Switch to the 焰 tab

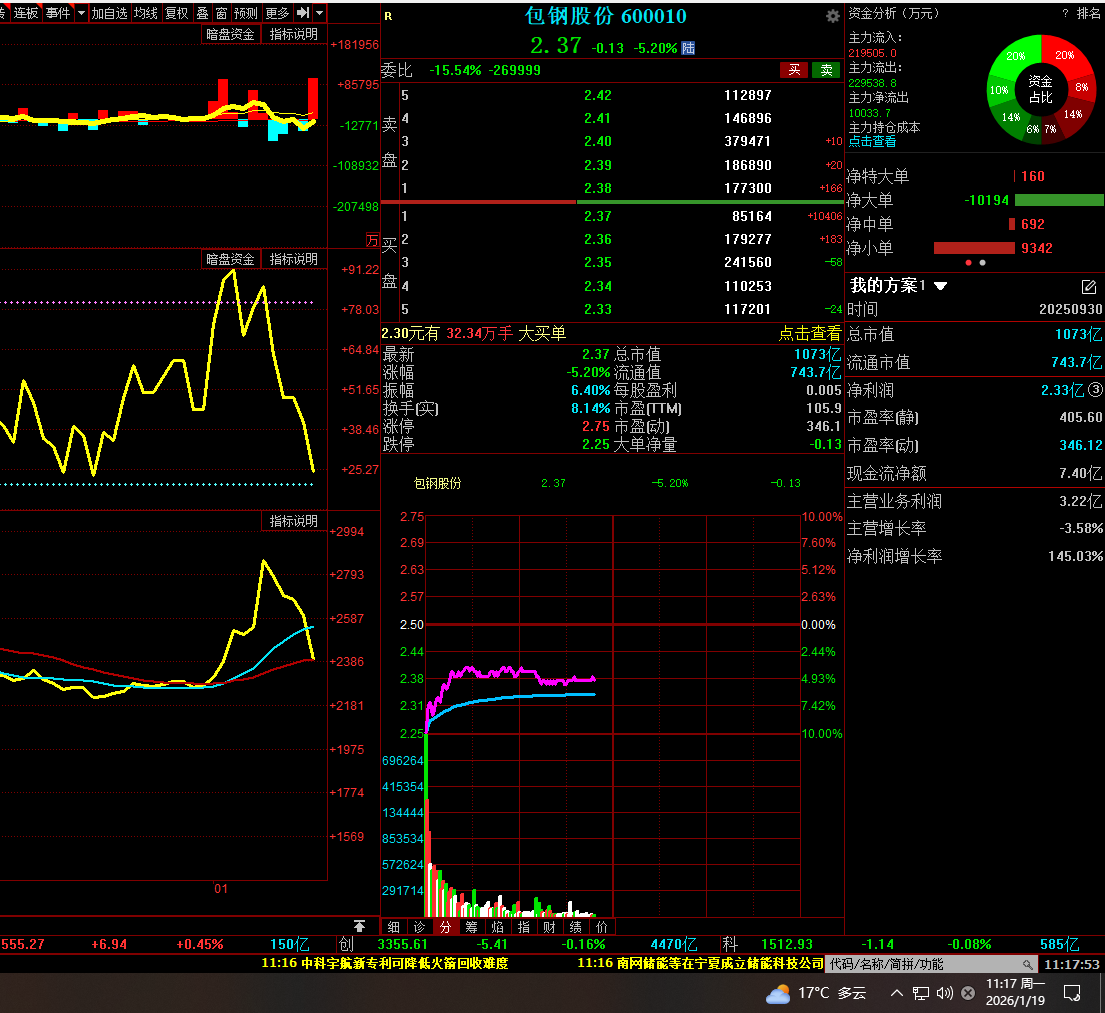(498, 927)
